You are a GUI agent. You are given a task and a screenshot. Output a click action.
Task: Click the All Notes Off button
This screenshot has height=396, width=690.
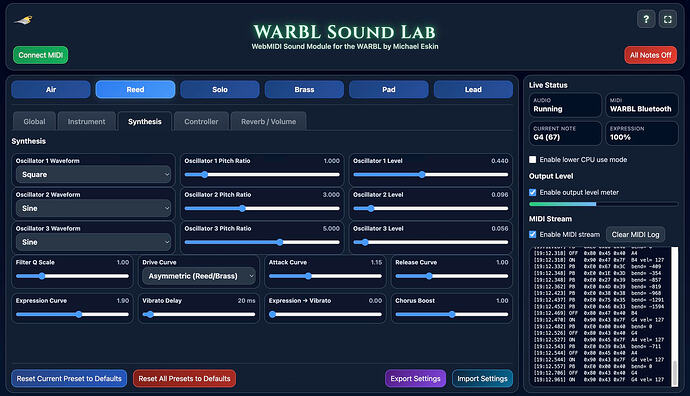(650, 55)
